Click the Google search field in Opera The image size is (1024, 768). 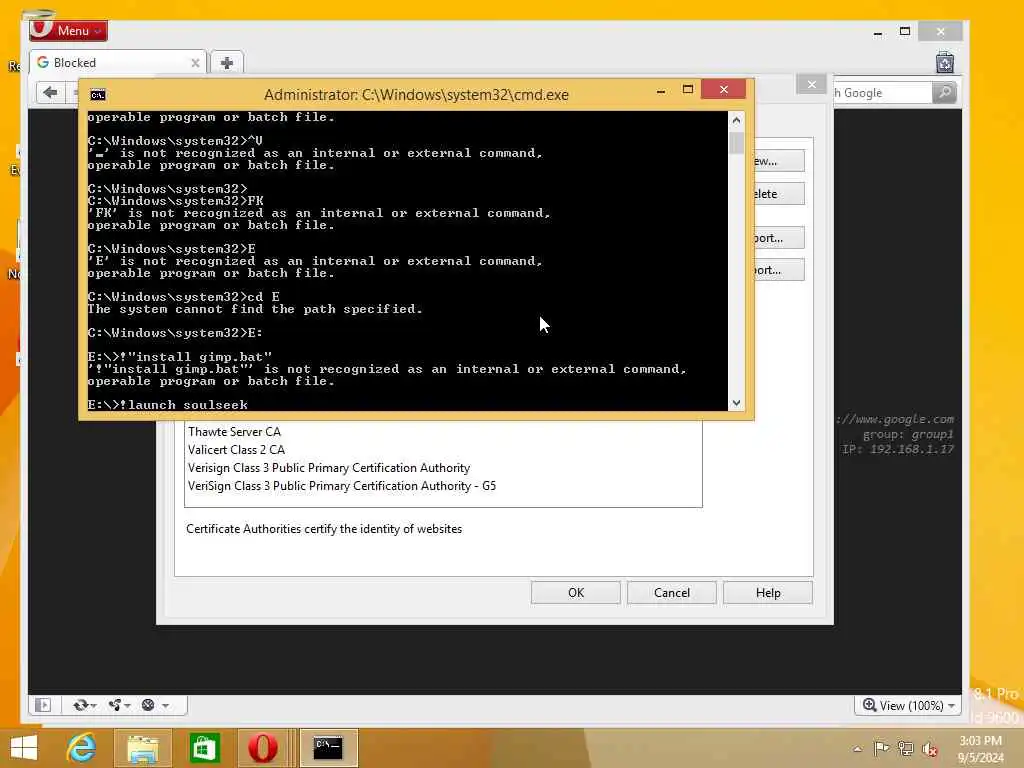point(881,93)
